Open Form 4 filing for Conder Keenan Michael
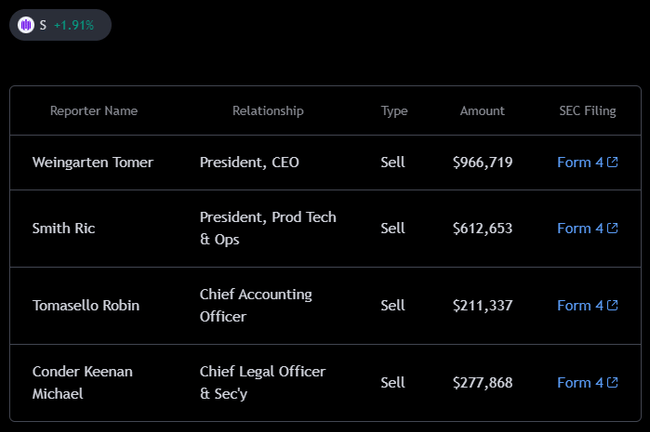This screenshot has height=432, width=650. coord(580,382)
